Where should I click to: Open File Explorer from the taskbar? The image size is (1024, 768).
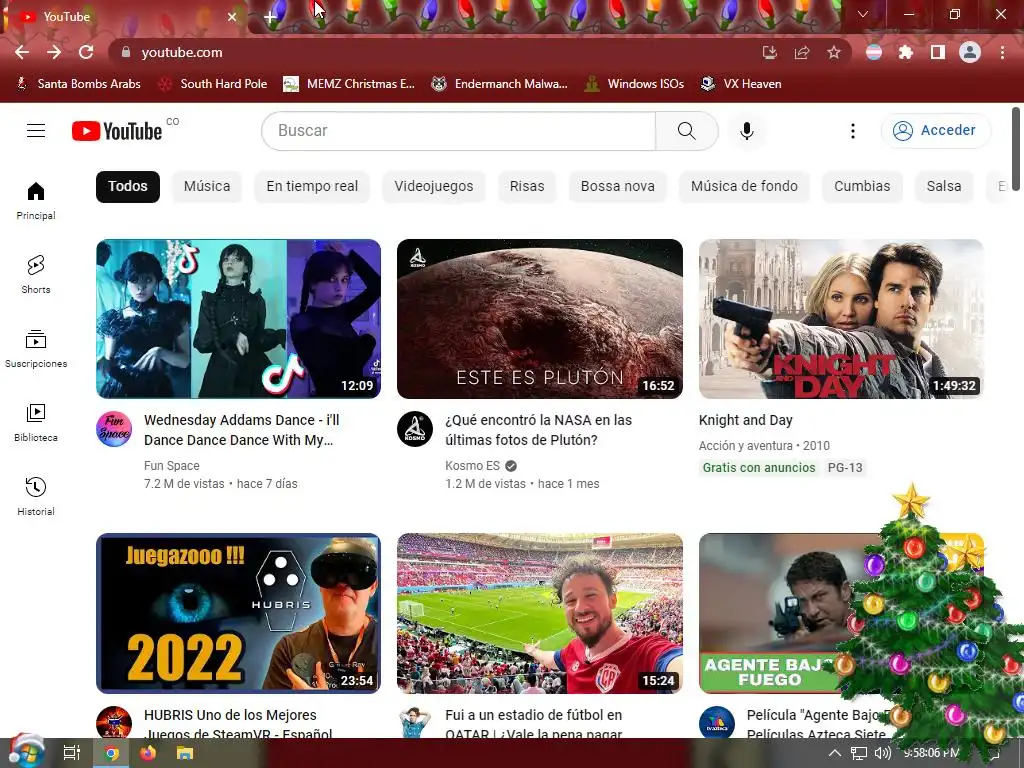(x=185, y=753)
